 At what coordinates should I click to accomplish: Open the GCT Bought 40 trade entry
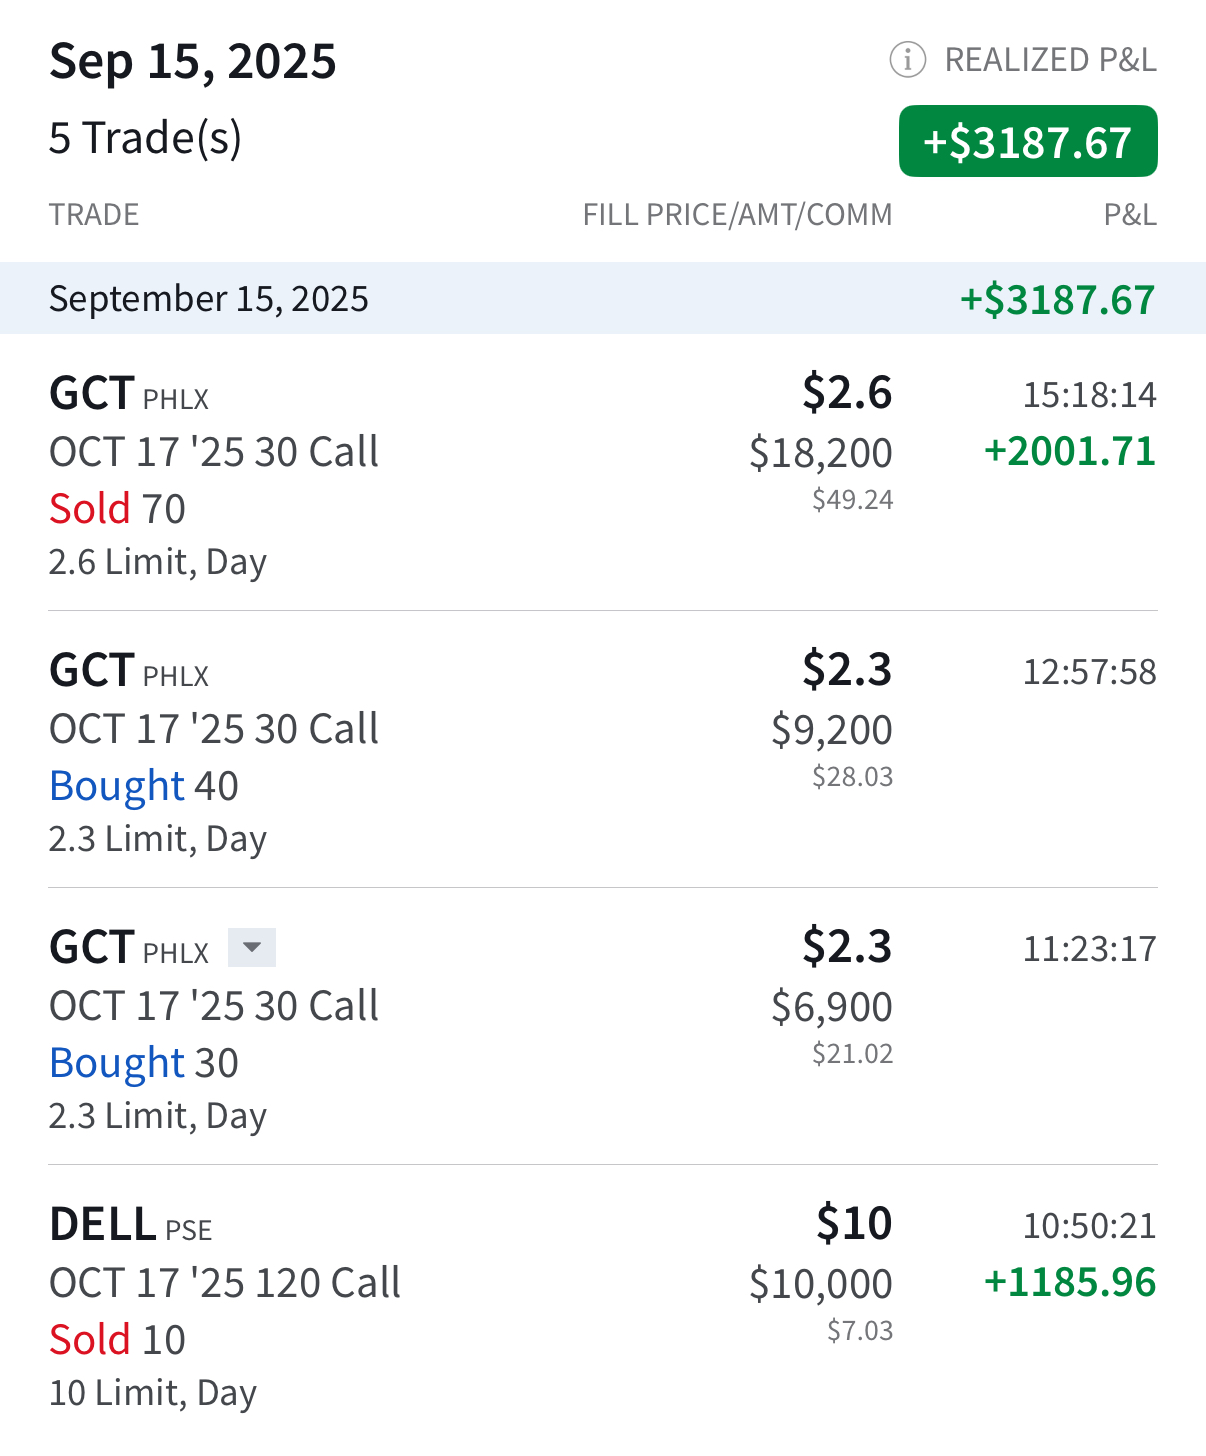click(x=603, y=750)
